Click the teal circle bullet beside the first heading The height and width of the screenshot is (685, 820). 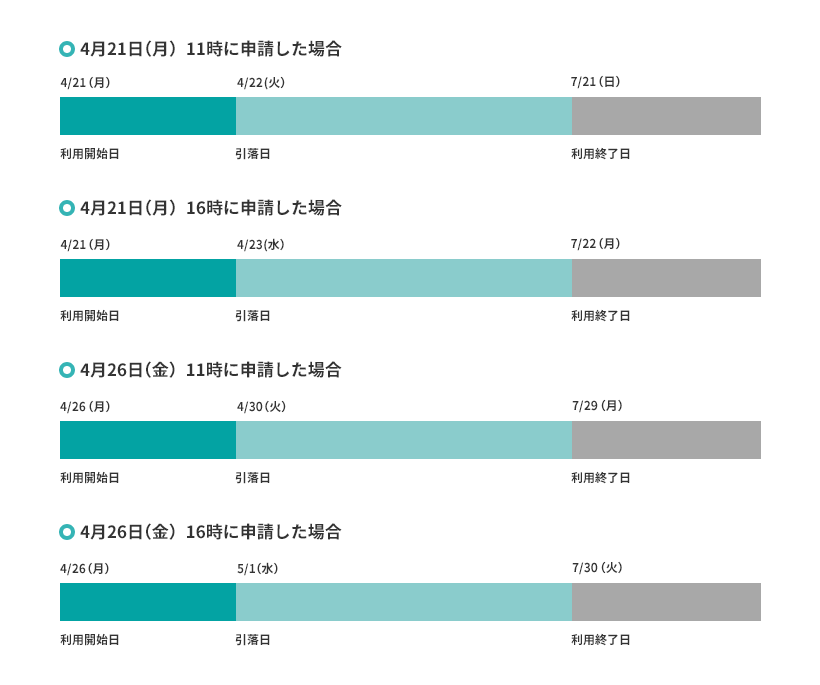tap(67, 49)
